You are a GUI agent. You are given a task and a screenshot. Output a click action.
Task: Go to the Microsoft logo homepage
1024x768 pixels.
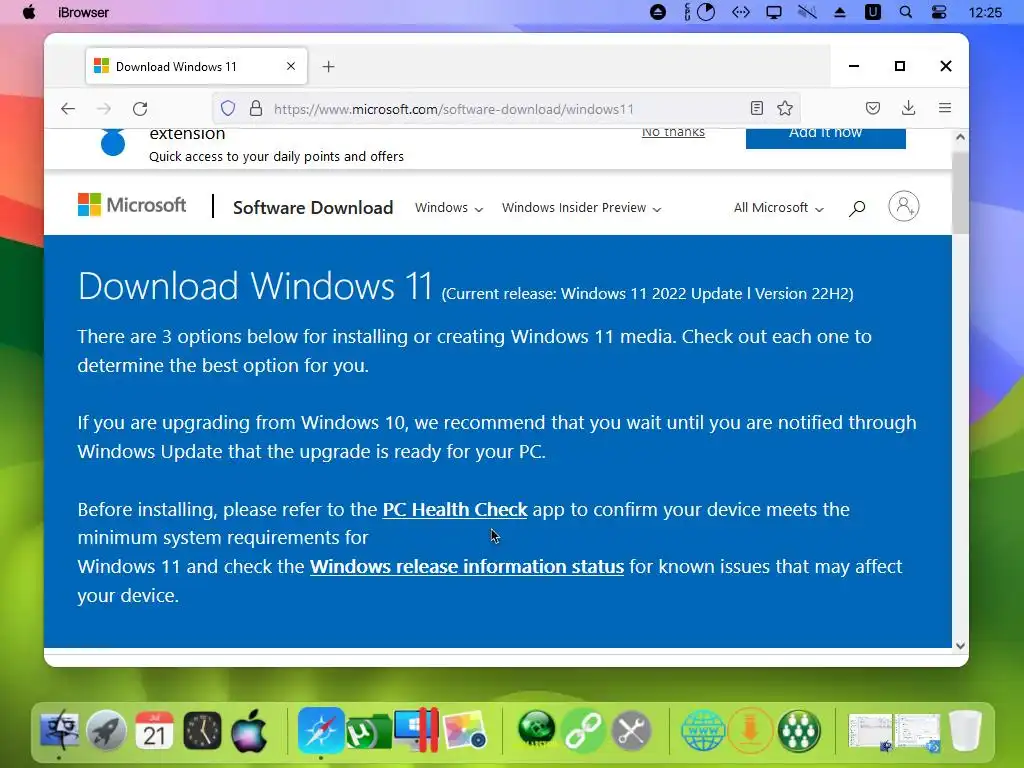132,205
